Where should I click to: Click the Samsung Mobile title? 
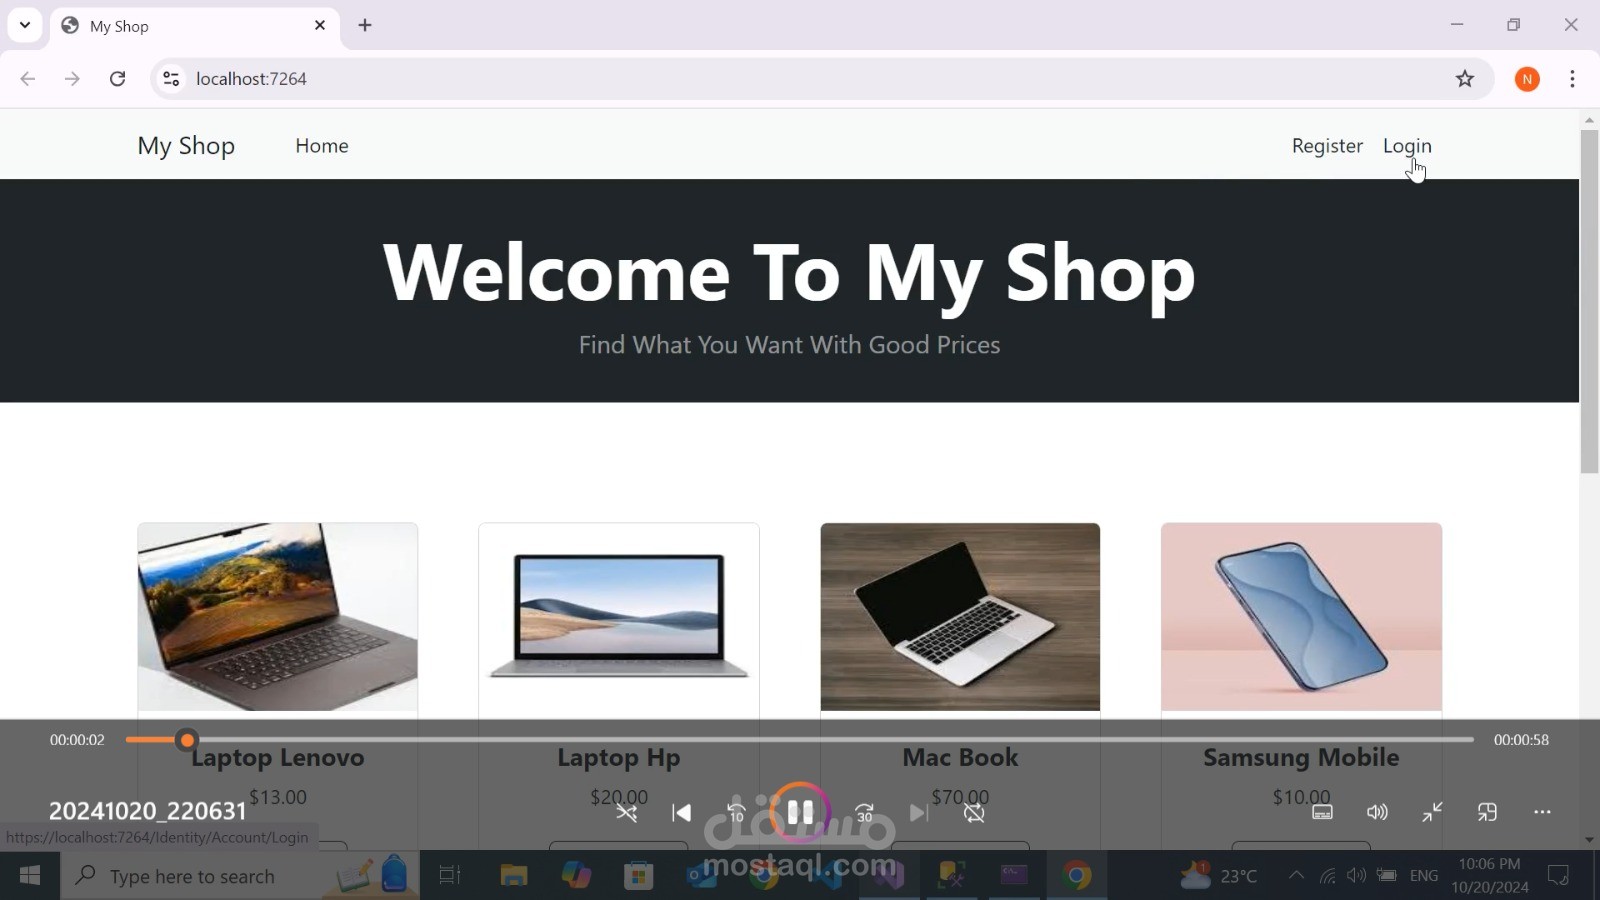tap(1301, 758)
